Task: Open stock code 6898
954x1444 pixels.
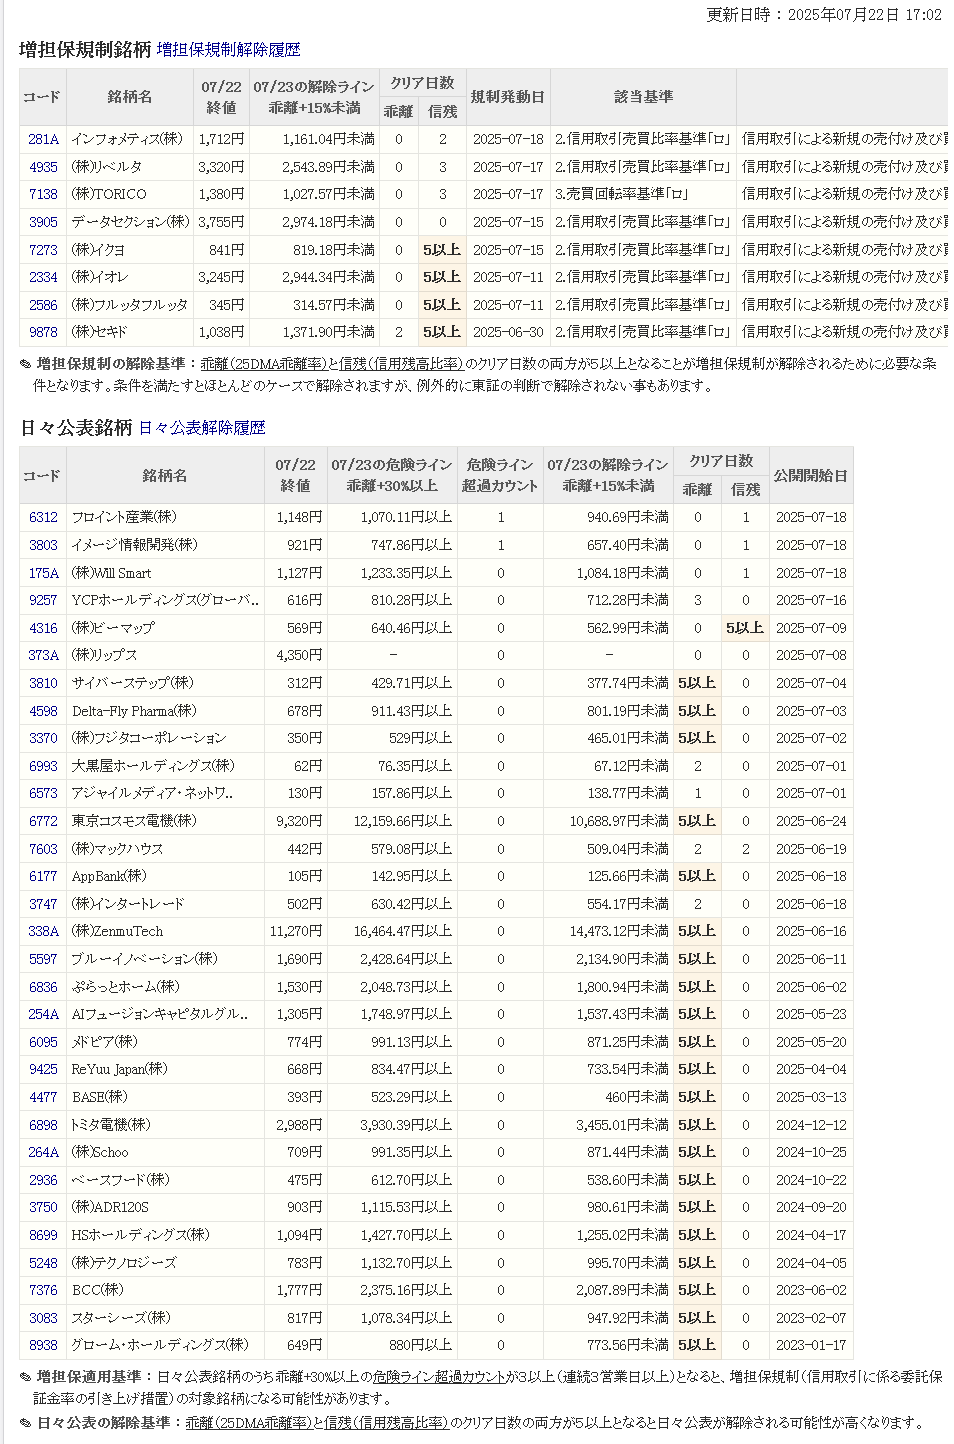Action: 43,1125
